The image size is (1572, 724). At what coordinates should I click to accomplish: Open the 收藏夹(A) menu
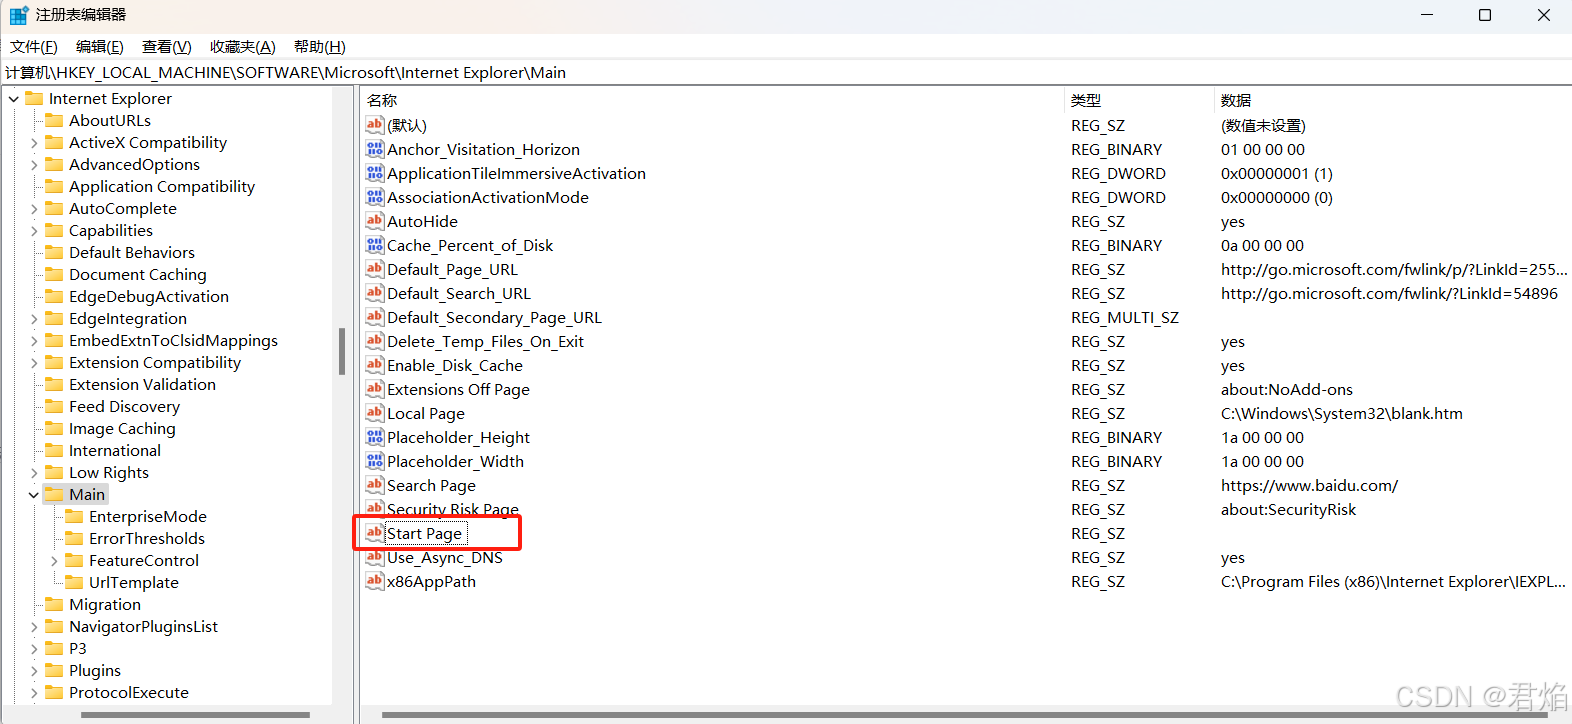click(243, 47)
